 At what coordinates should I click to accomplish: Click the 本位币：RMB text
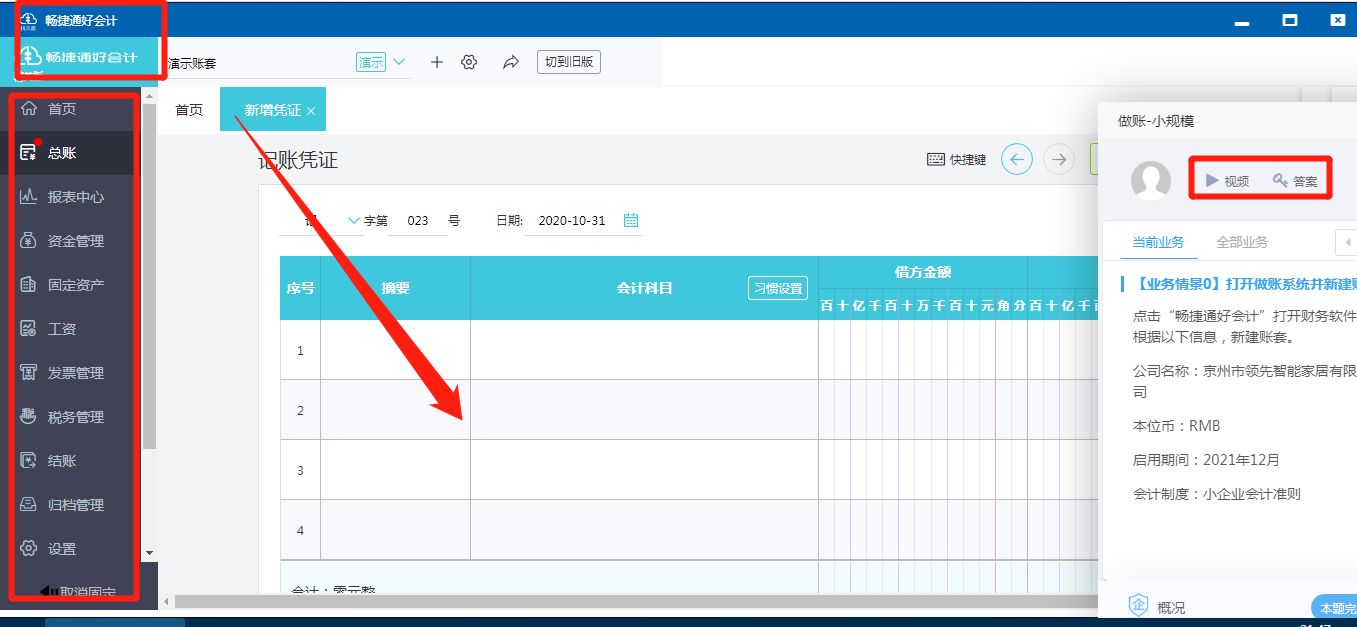coord(1176,426)
